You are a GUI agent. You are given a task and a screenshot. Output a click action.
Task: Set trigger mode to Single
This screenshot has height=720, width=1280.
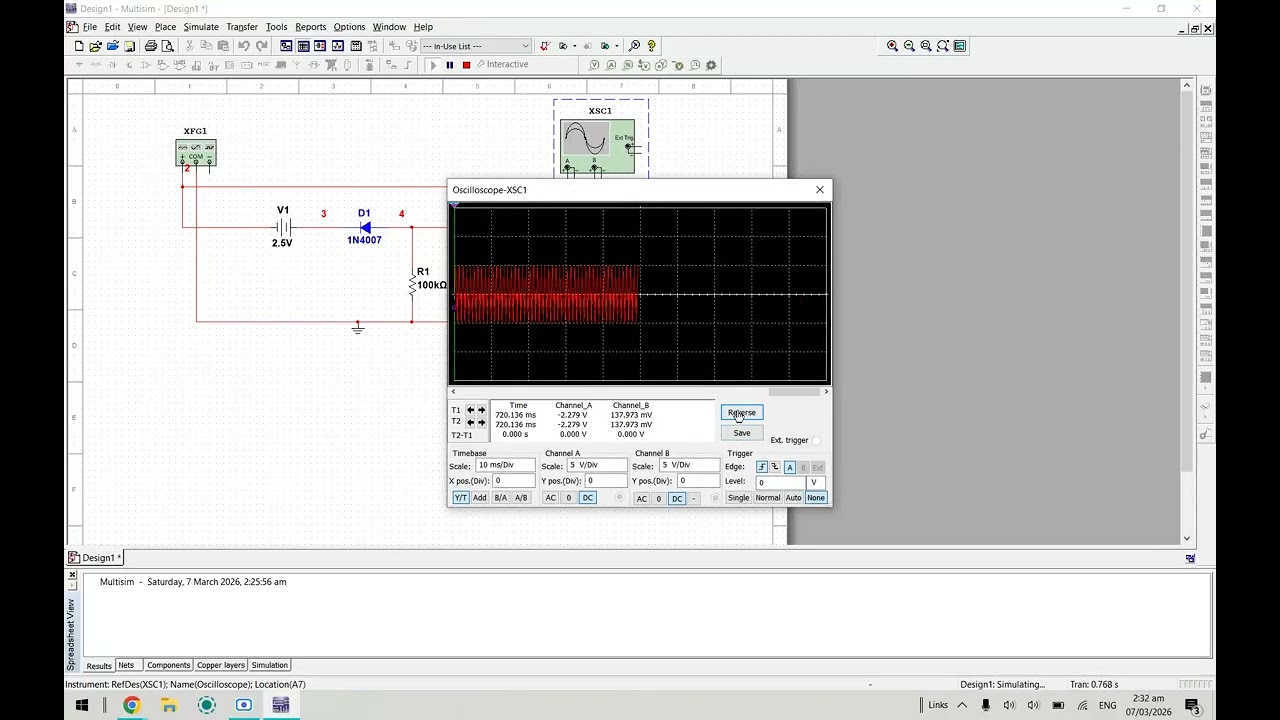click(738, 498)
